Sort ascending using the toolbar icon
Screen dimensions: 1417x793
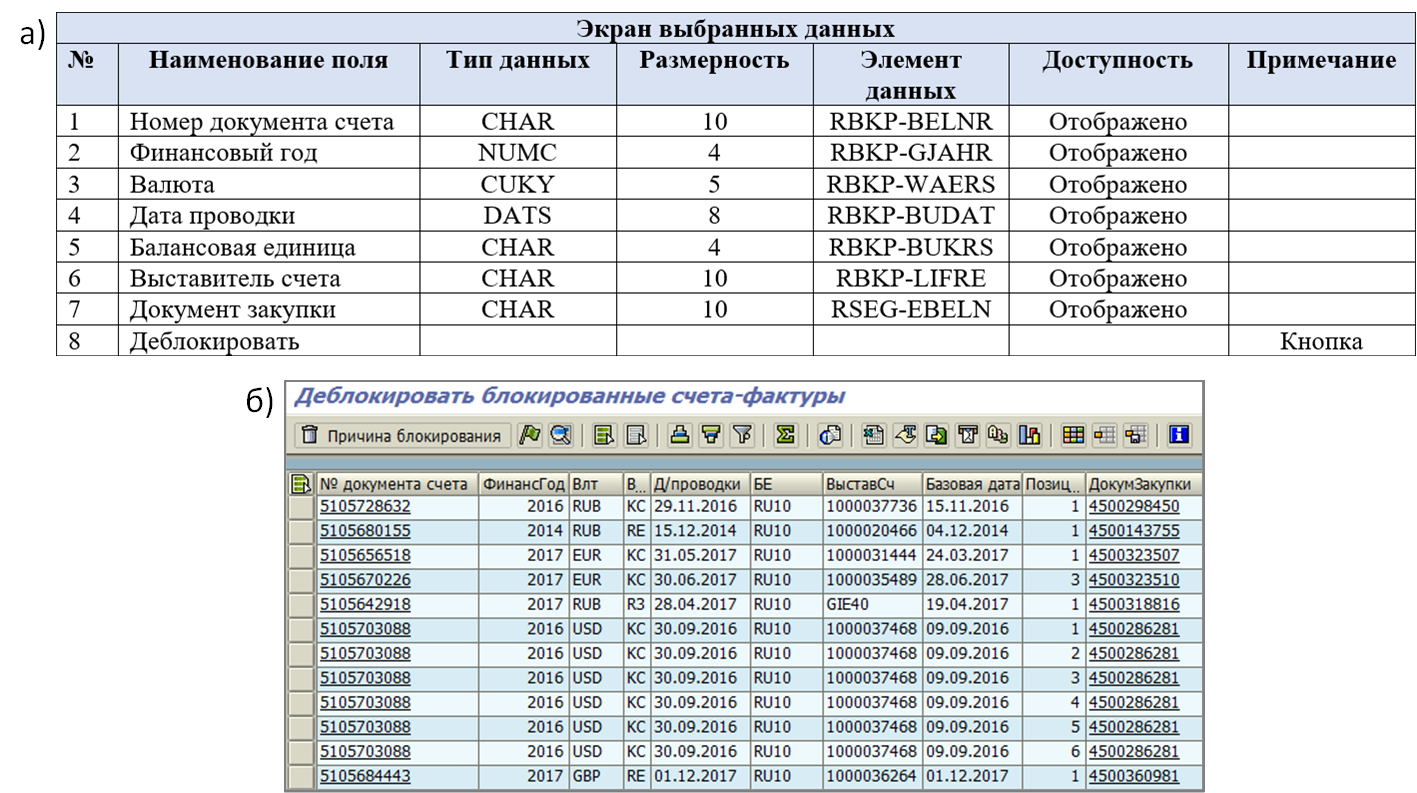click(x=679, y=435)
